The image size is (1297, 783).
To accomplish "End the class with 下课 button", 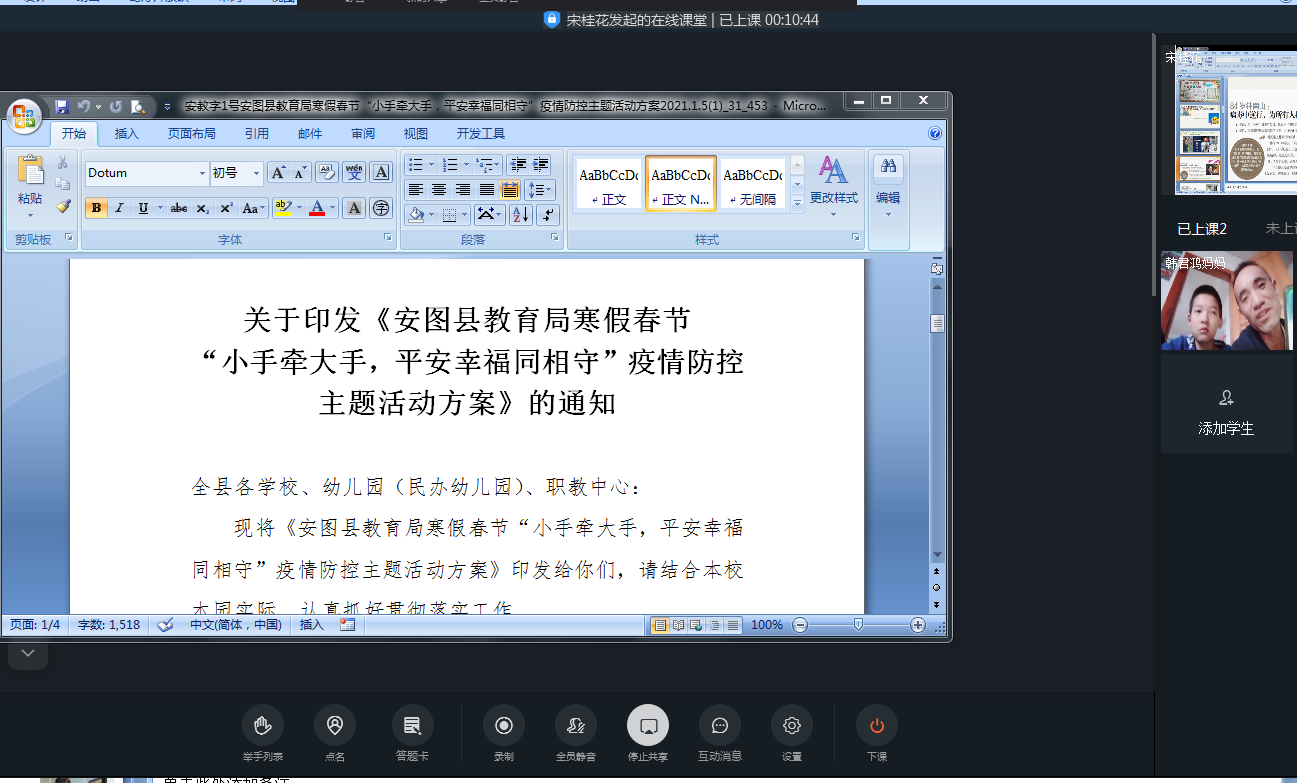I will [x=876, y=726].
